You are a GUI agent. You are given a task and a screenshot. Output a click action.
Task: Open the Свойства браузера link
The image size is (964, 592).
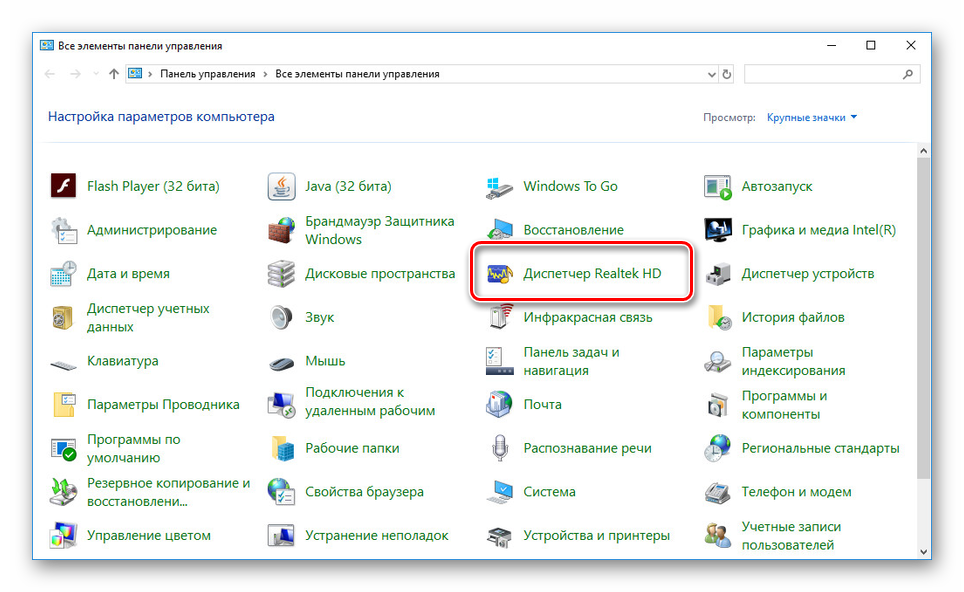(365, 492)
